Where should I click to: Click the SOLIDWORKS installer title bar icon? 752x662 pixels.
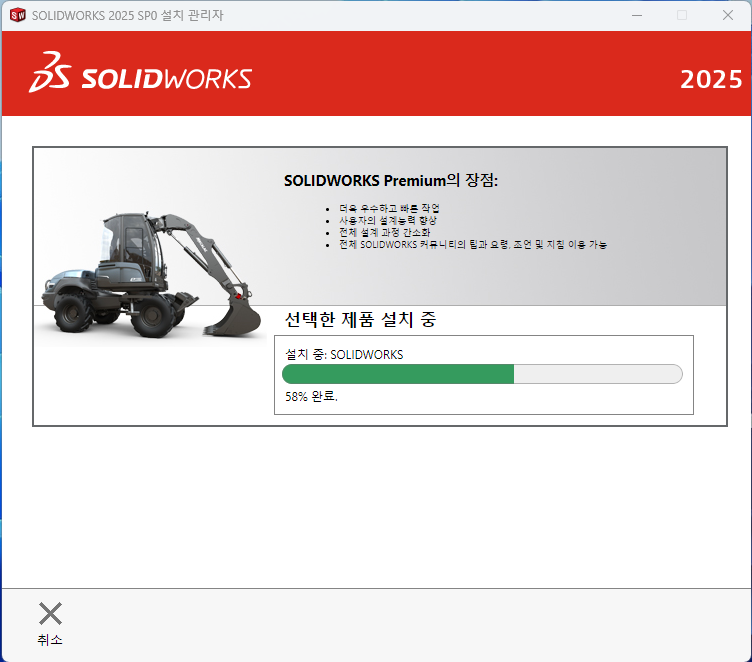click(x=17, y=15)
